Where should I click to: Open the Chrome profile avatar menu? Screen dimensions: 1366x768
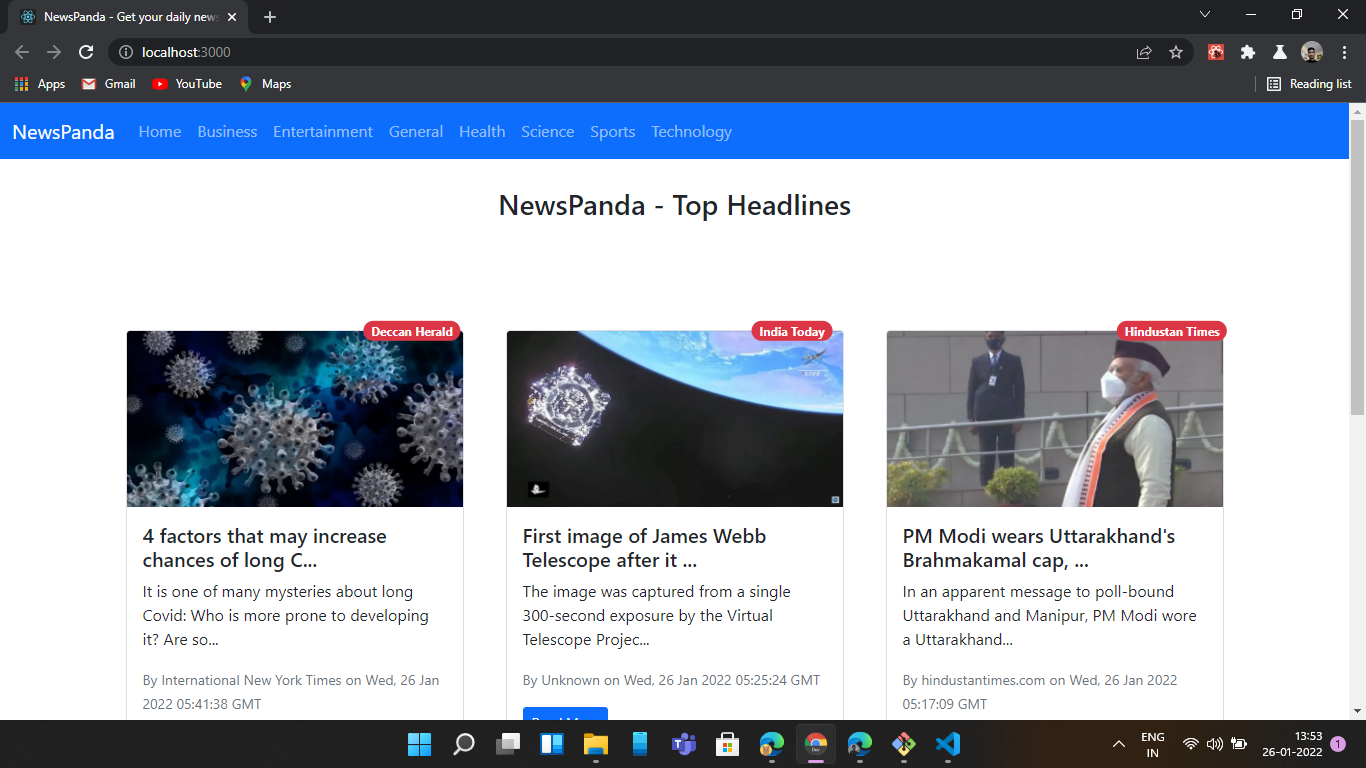click(1313, 51)
